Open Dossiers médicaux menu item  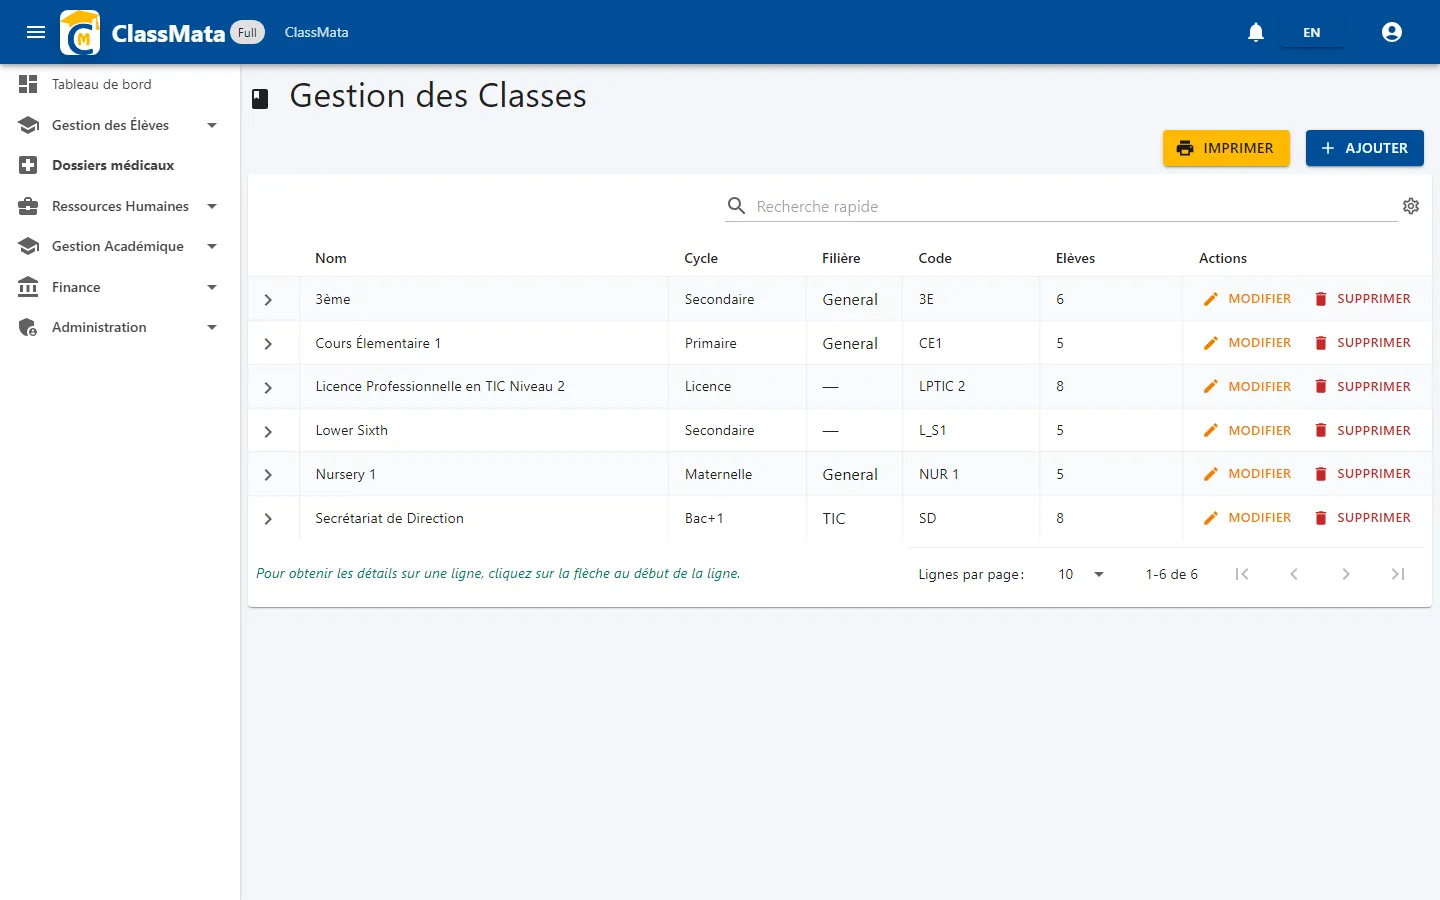pos(120,165)
